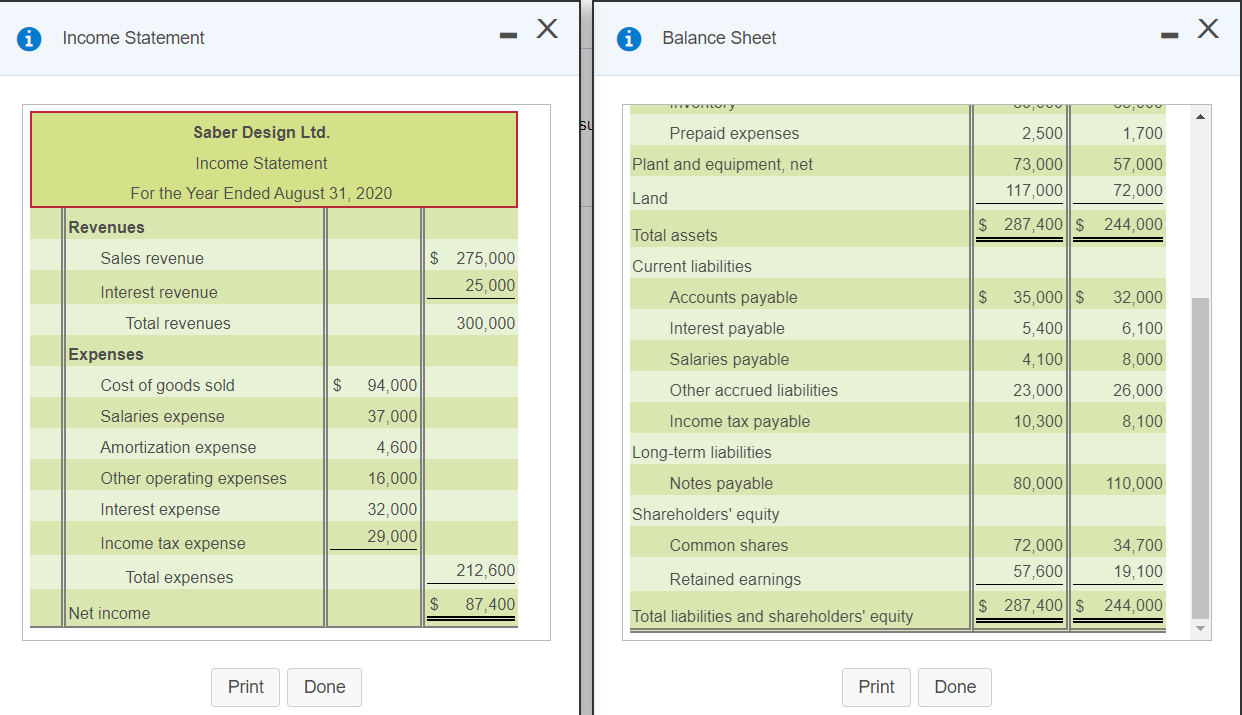The width and height of the screenshot is (1242, 715).
Task: Minimize the Income Statement window
Action: pos(507,31)
